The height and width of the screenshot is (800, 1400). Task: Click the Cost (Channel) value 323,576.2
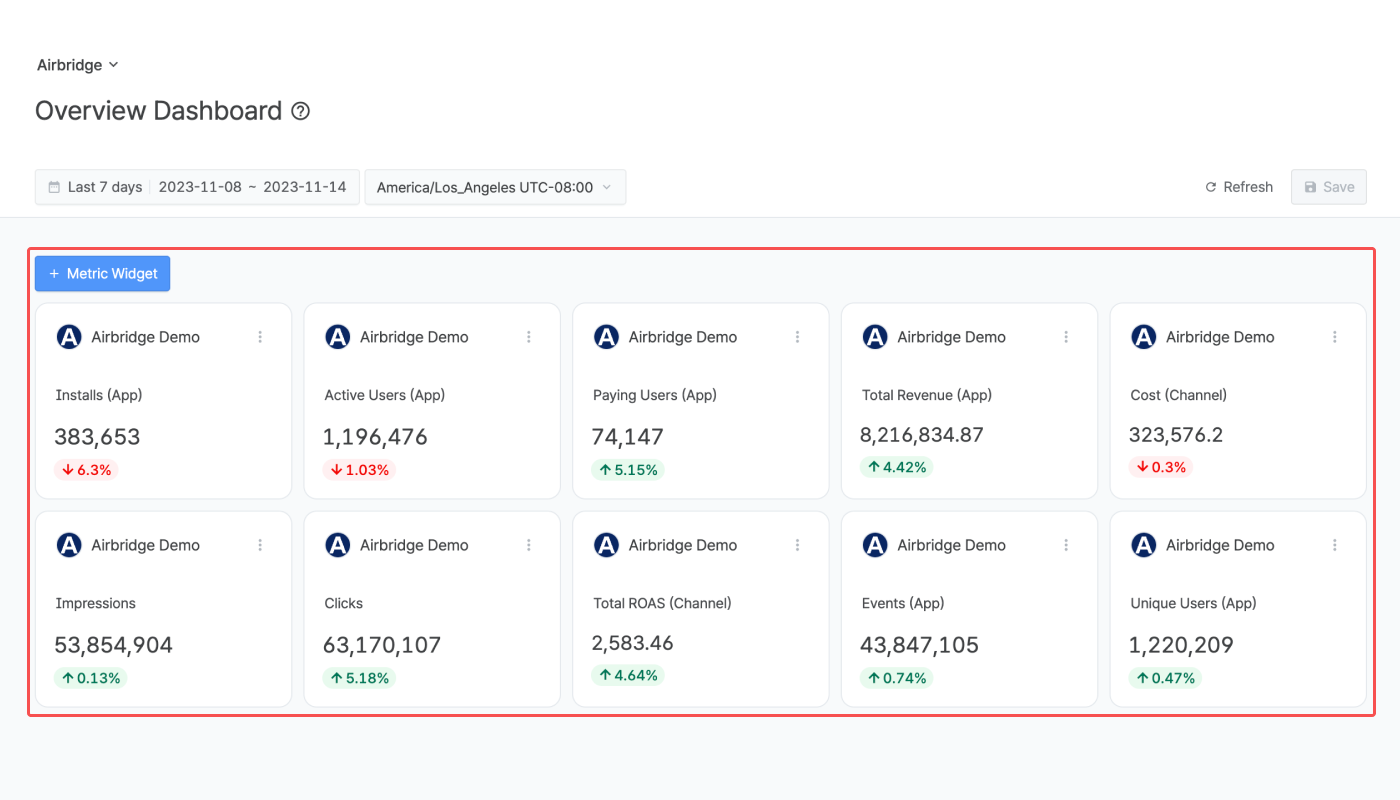(x=1176, y=435)
